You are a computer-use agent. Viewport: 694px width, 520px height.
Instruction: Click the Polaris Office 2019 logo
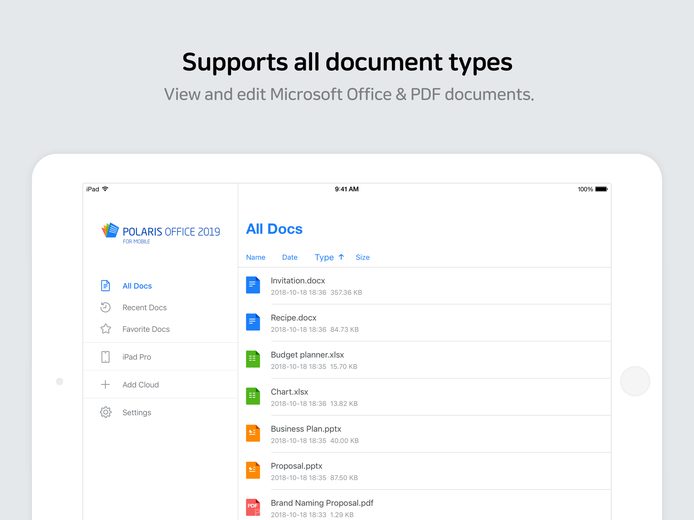(161, 233)
